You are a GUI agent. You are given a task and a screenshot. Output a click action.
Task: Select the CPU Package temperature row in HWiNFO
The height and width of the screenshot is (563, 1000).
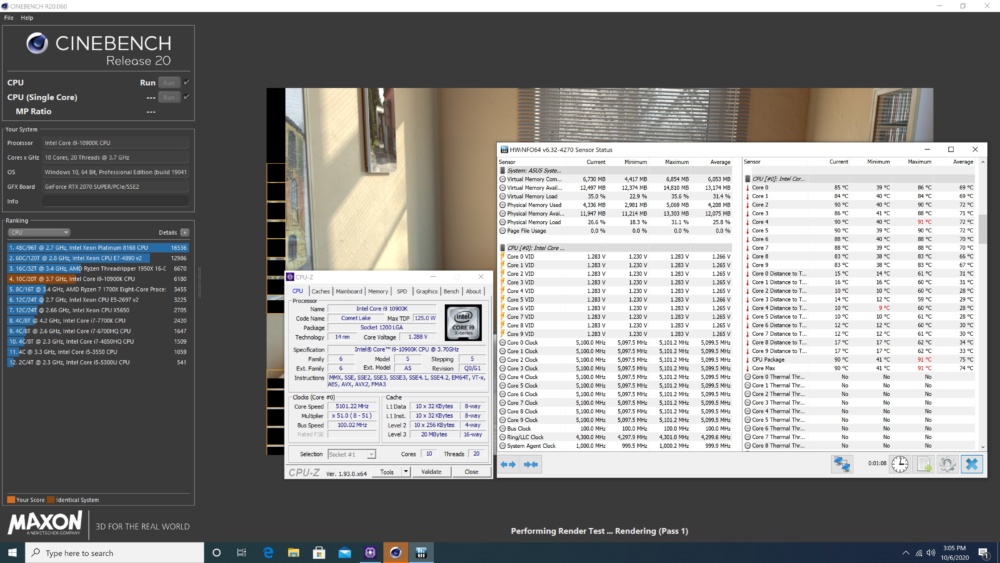click(x=860, y=360)
